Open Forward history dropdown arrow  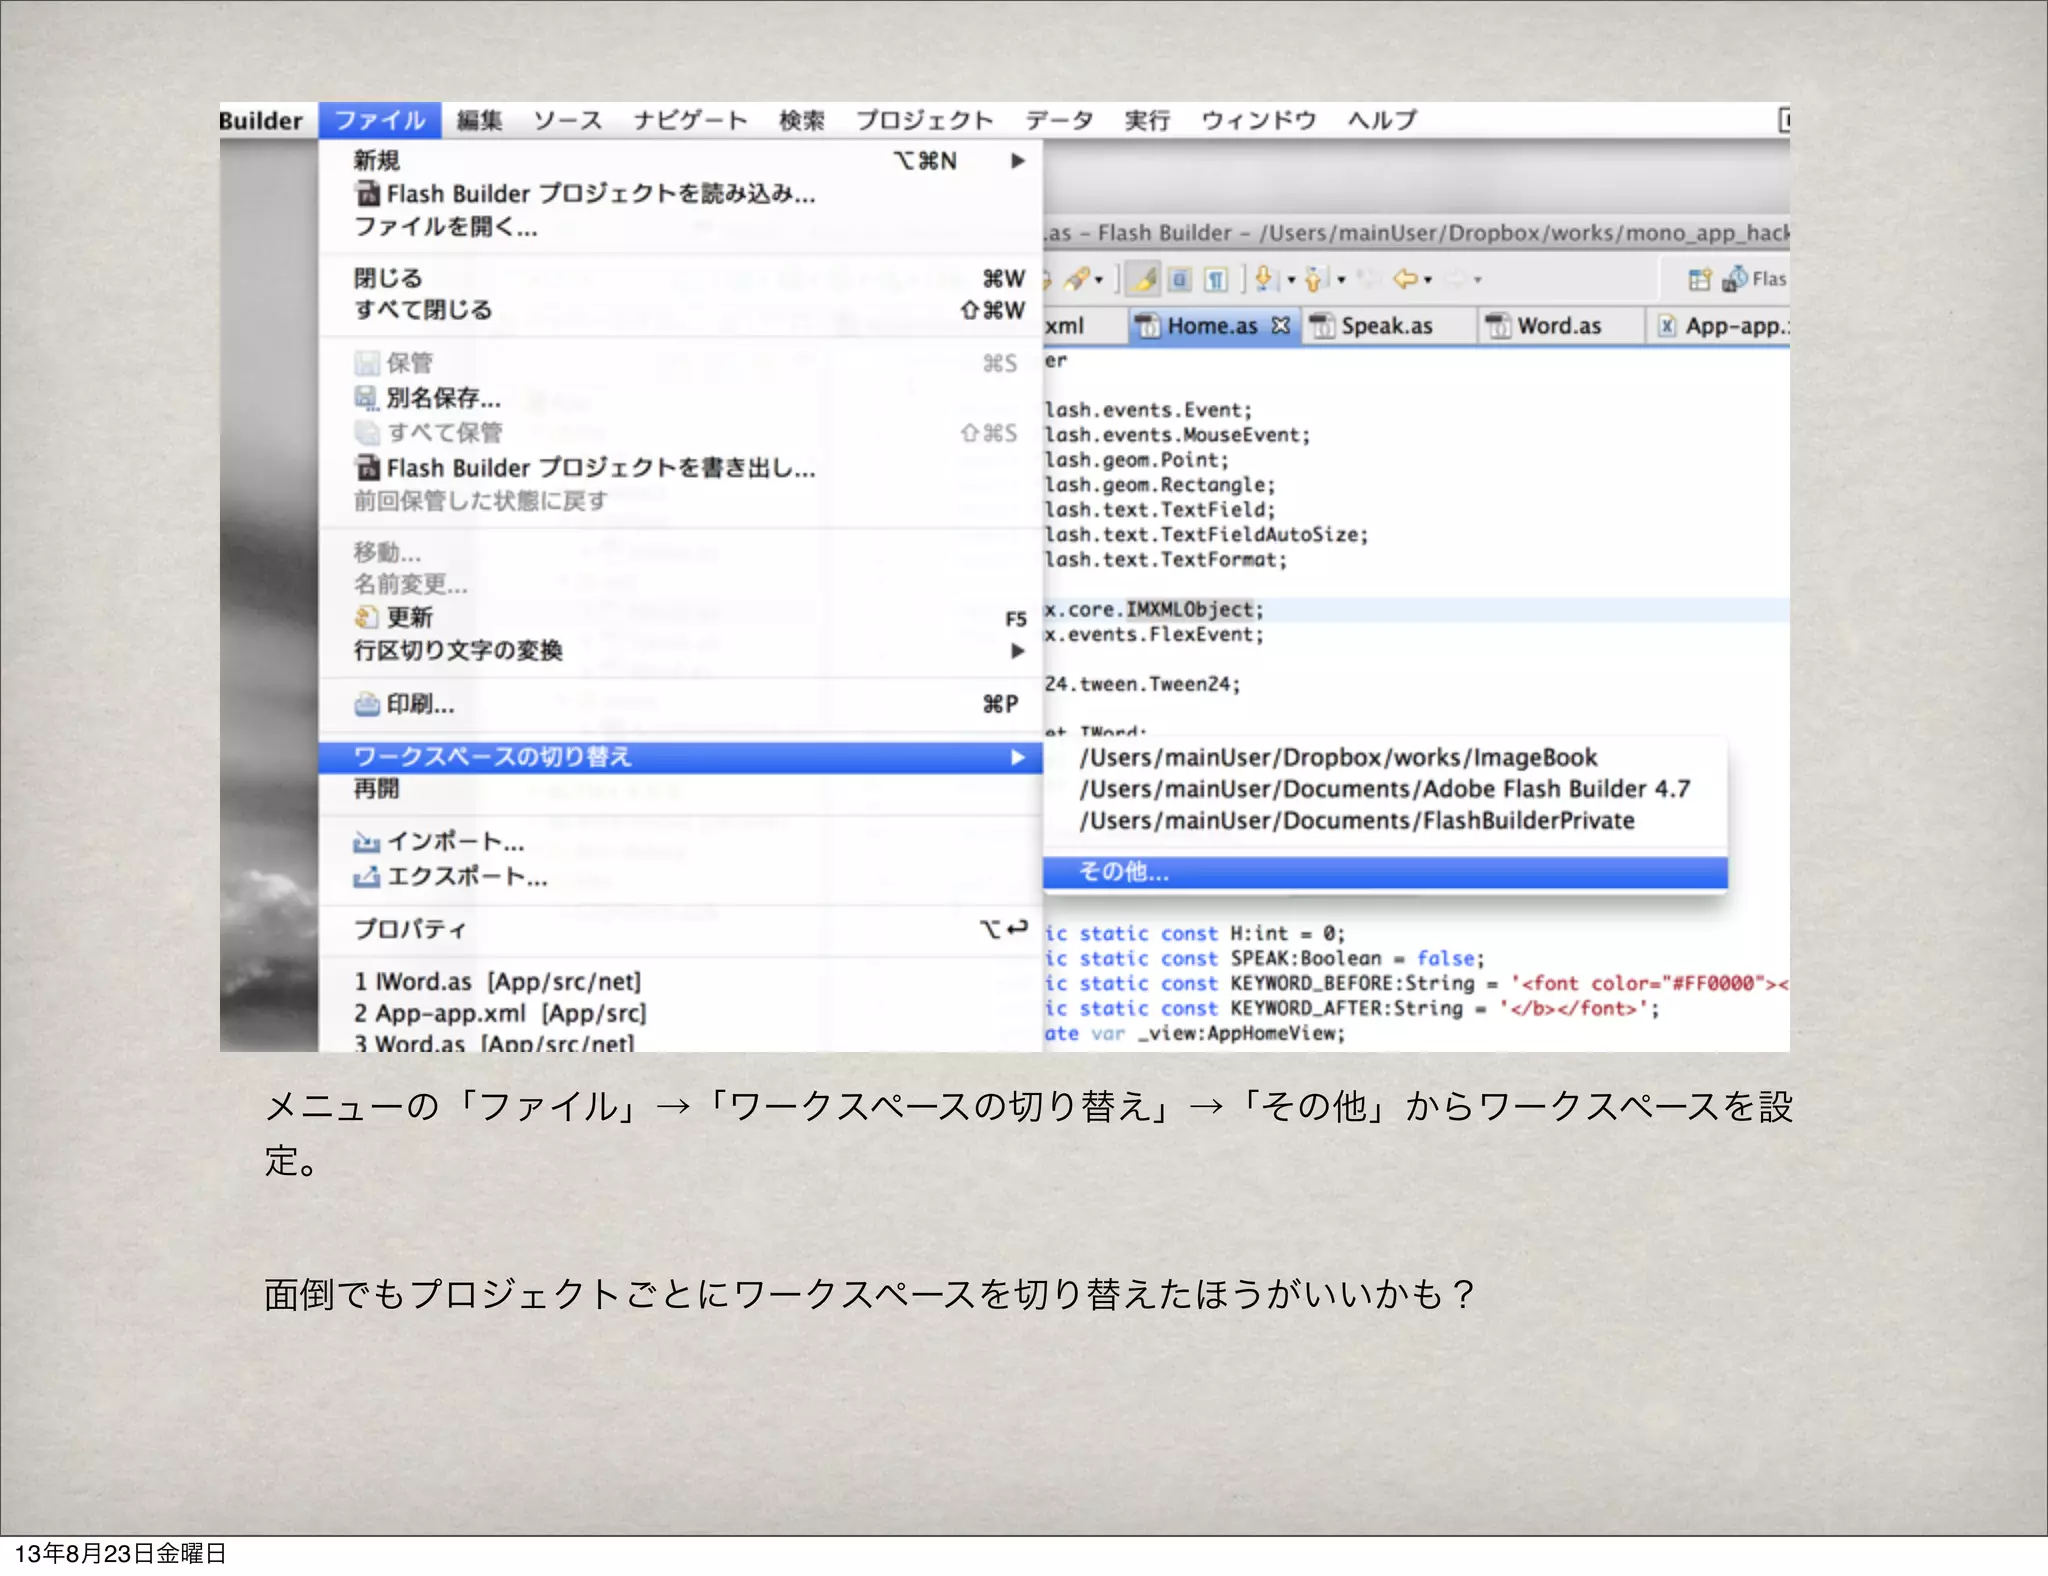coord(1478,280)
